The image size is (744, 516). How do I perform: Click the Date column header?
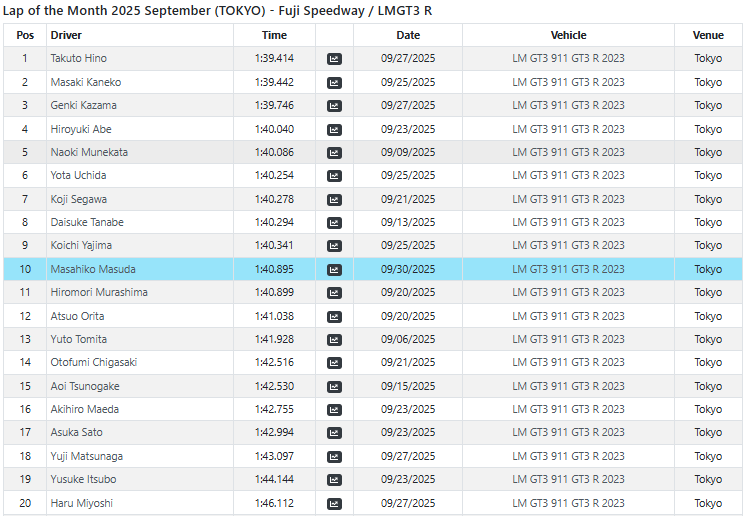(x=408, y=35)
